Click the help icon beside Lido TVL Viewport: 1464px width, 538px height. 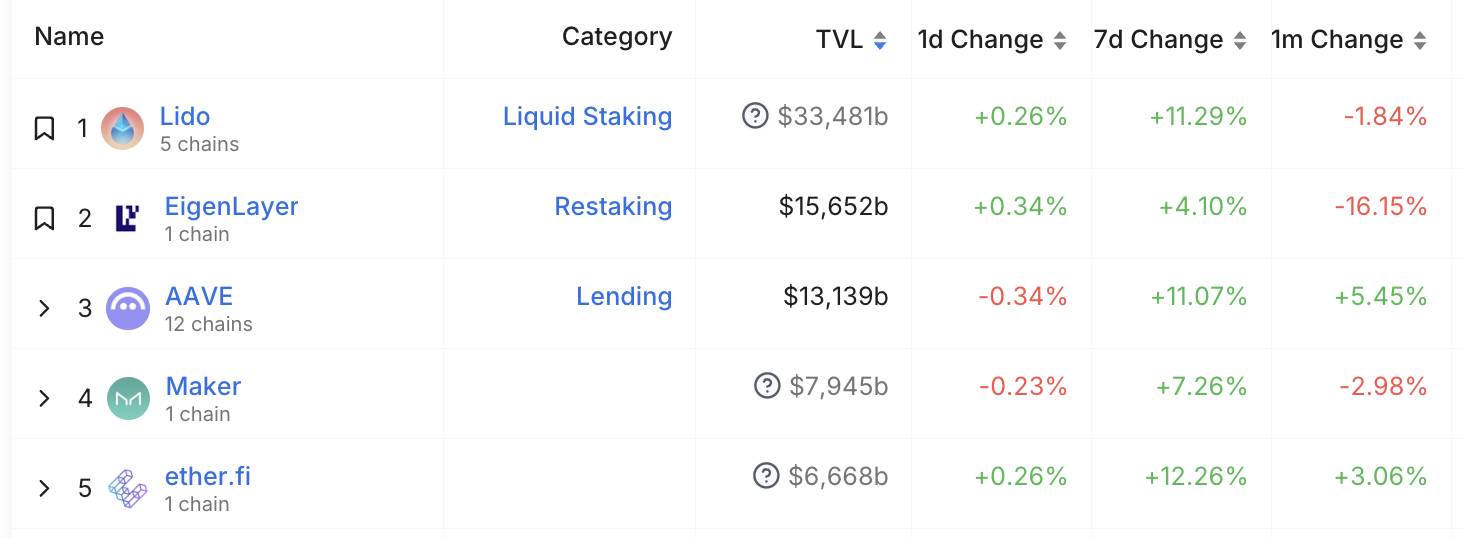pos(755,116)
